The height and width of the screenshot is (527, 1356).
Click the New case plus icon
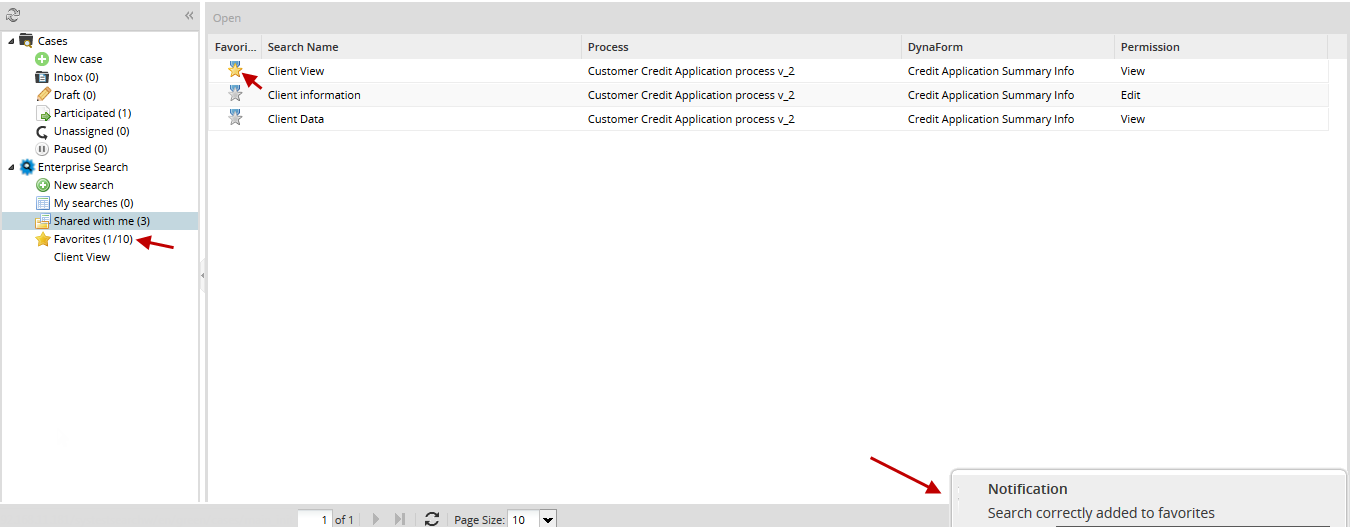(43, 59)
